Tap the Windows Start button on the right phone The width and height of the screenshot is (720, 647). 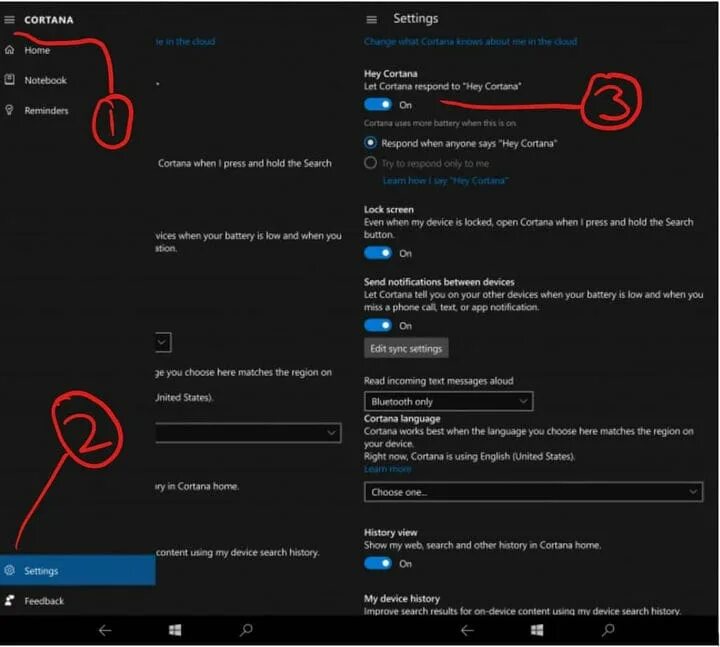(x=537, y=630)
